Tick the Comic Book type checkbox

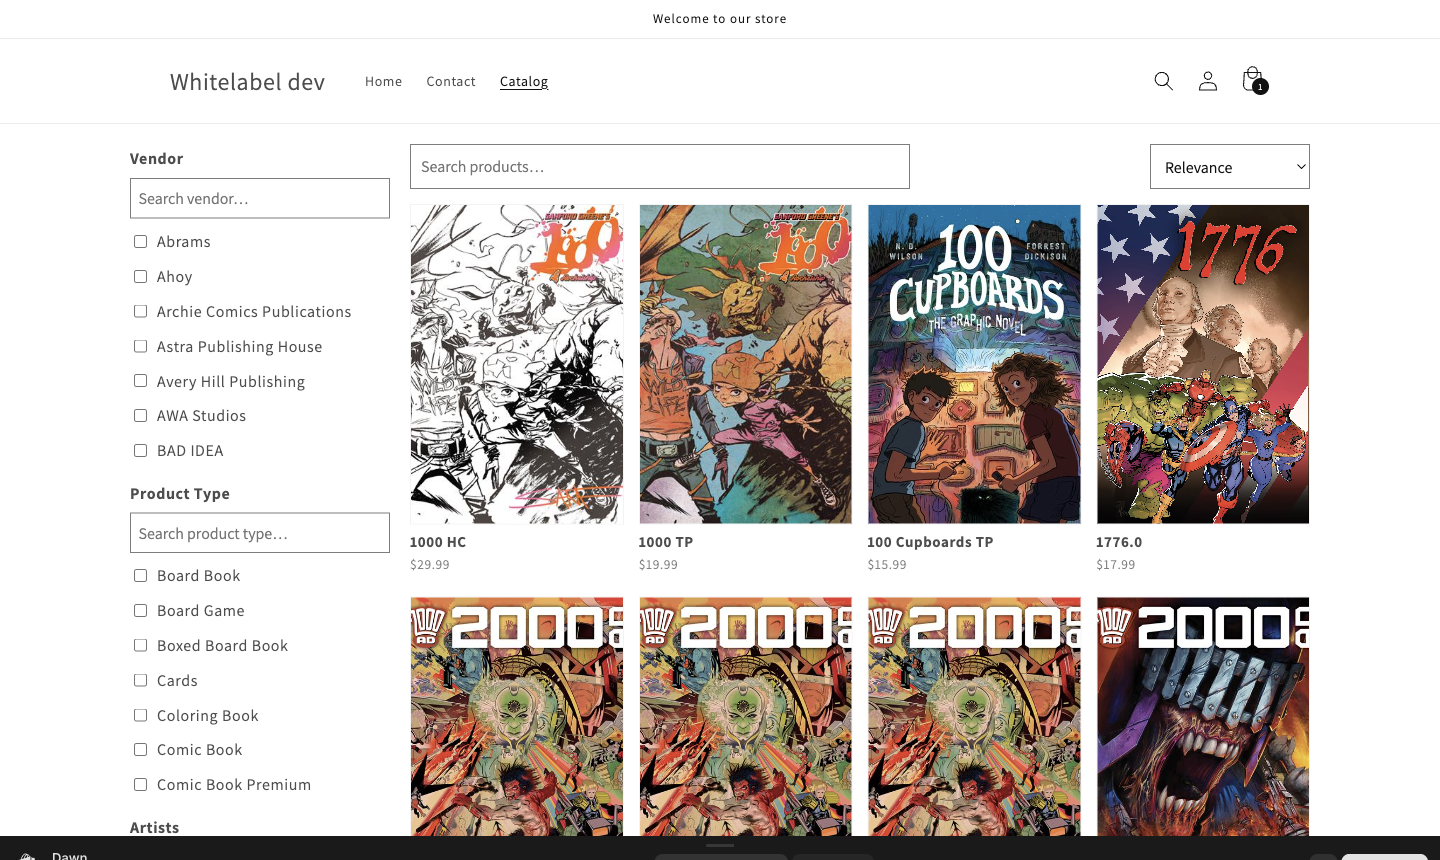[x=141, y=750]
